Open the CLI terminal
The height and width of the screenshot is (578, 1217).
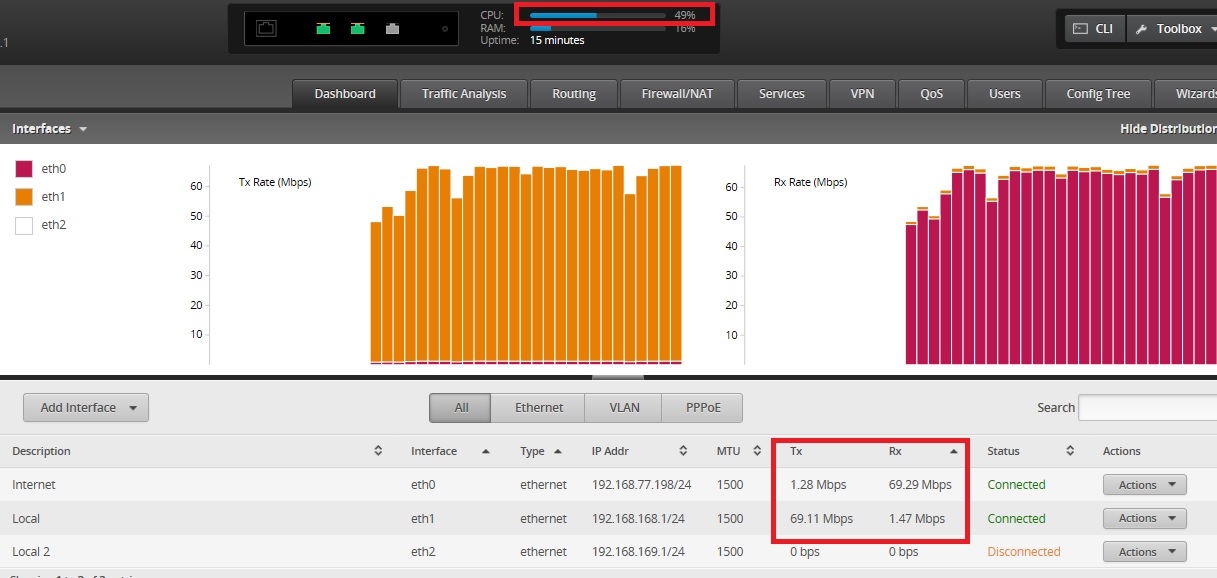pos(1093,29)
